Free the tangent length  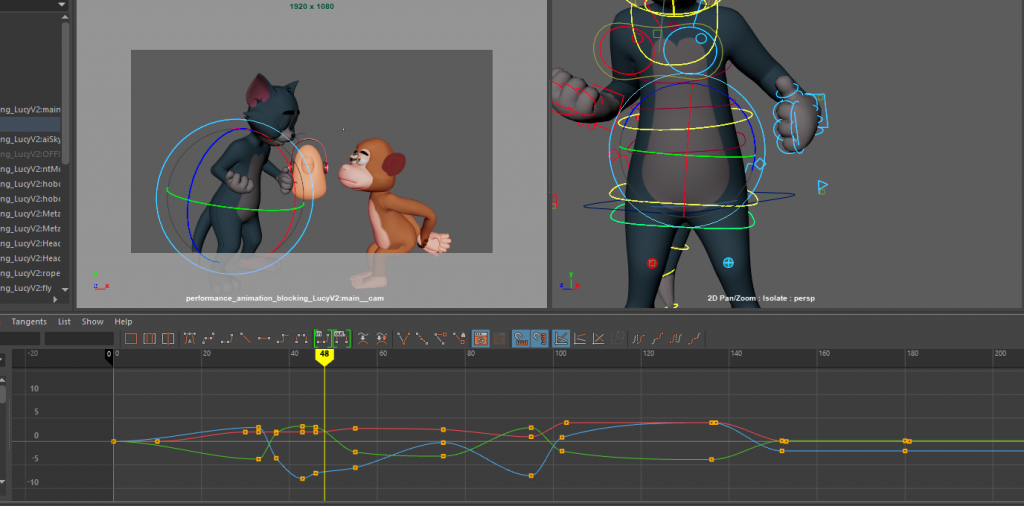pyautogui.click(x=441, y=338)
